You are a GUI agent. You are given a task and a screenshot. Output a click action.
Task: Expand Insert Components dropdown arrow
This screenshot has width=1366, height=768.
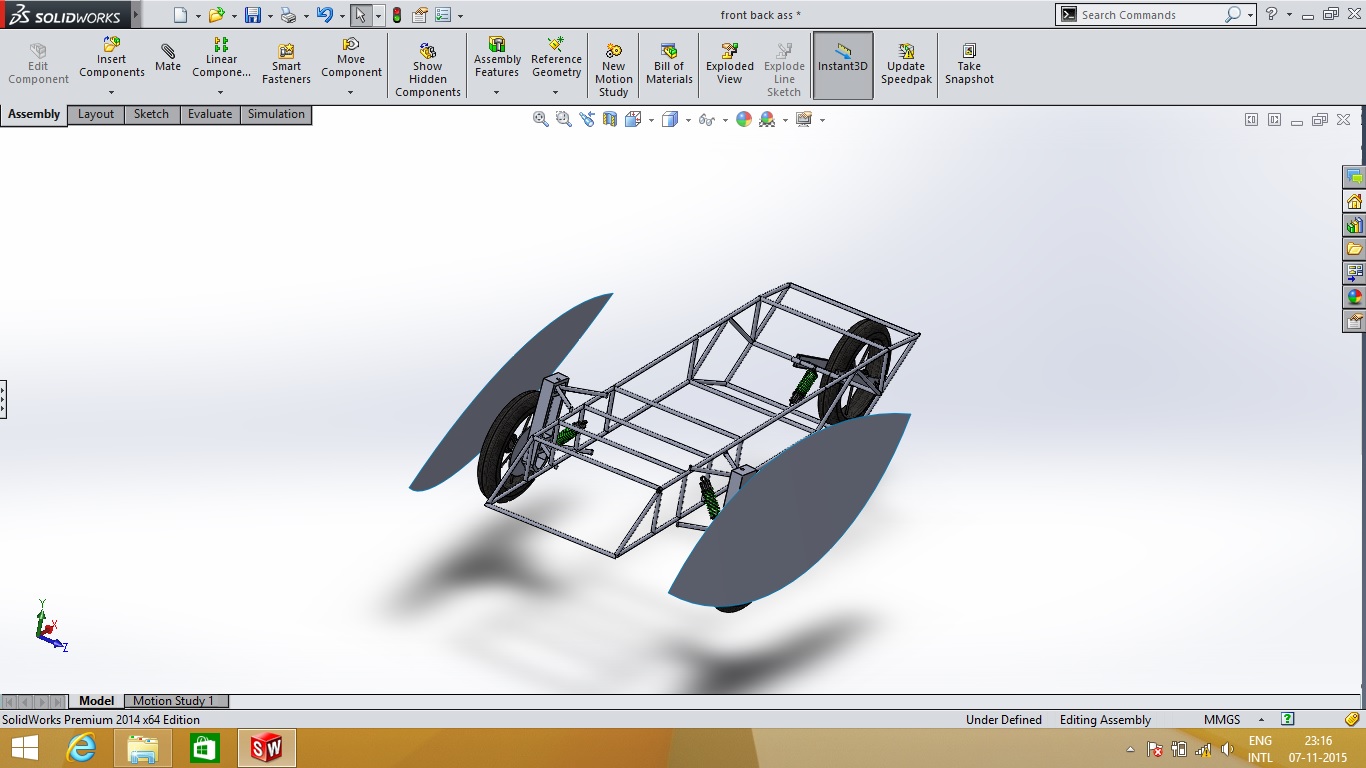pyautogui.click(x=111, y=93)
